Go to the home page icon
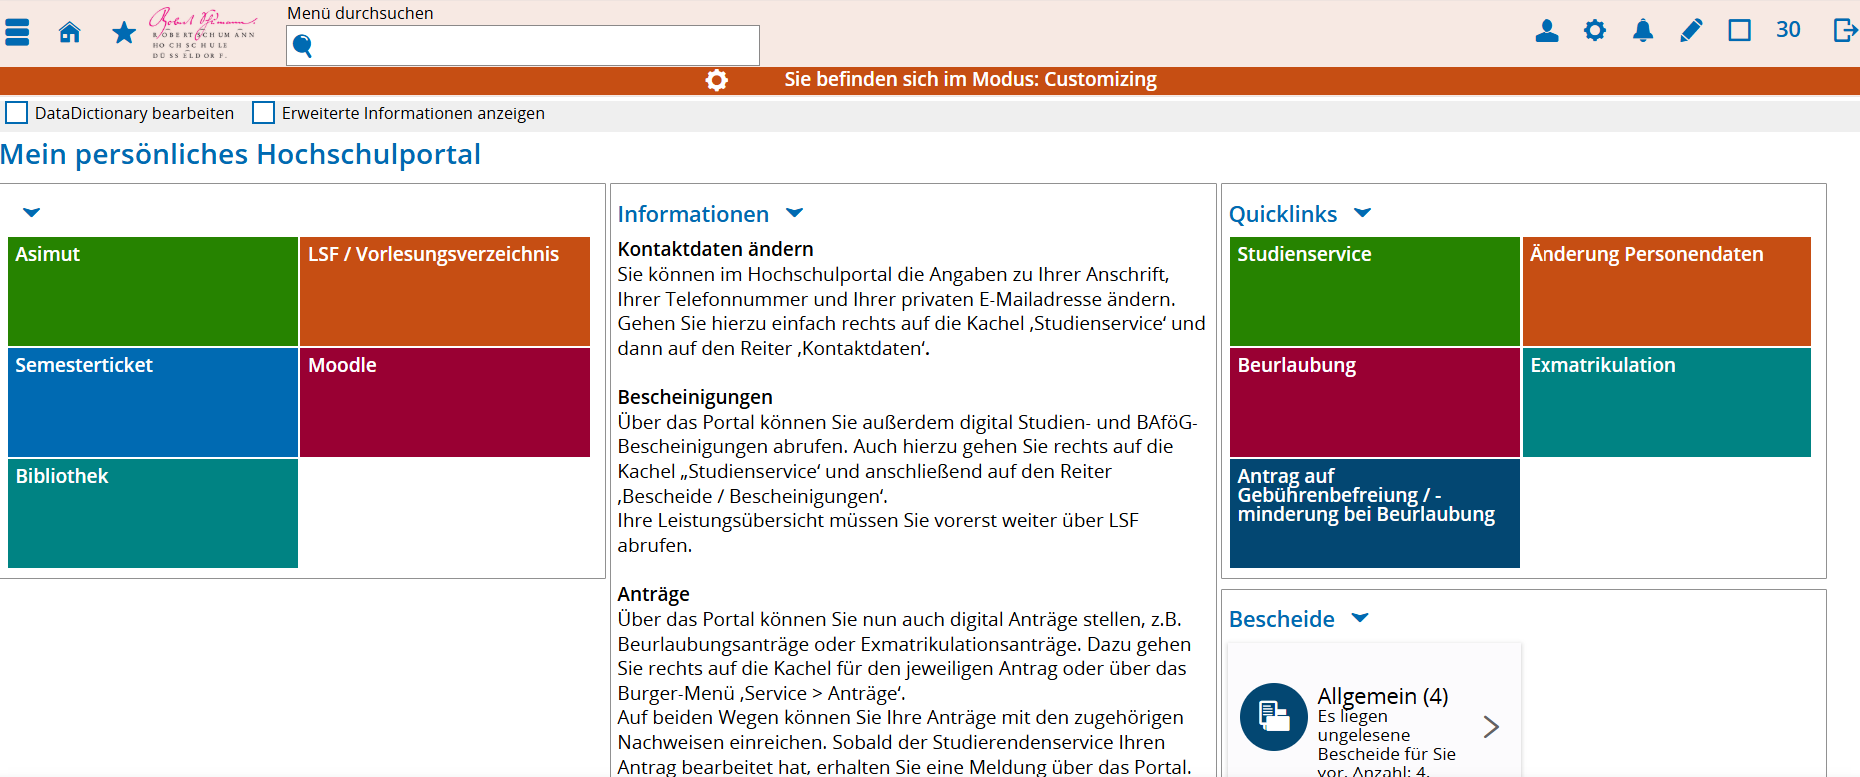Image resolution: width=1860 pixels, height=777 pixels. [x=69, y=32]
